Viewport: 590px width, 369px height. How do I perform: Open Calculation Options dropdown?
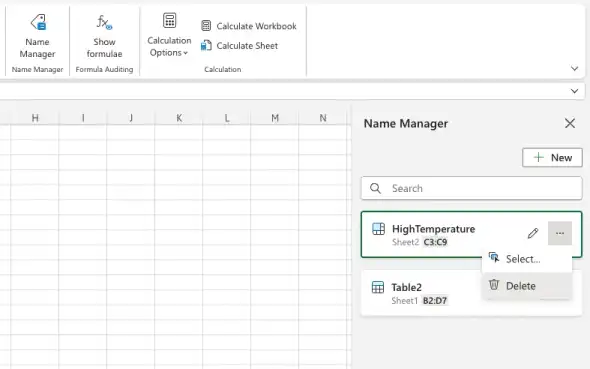(x=169, y=35)
